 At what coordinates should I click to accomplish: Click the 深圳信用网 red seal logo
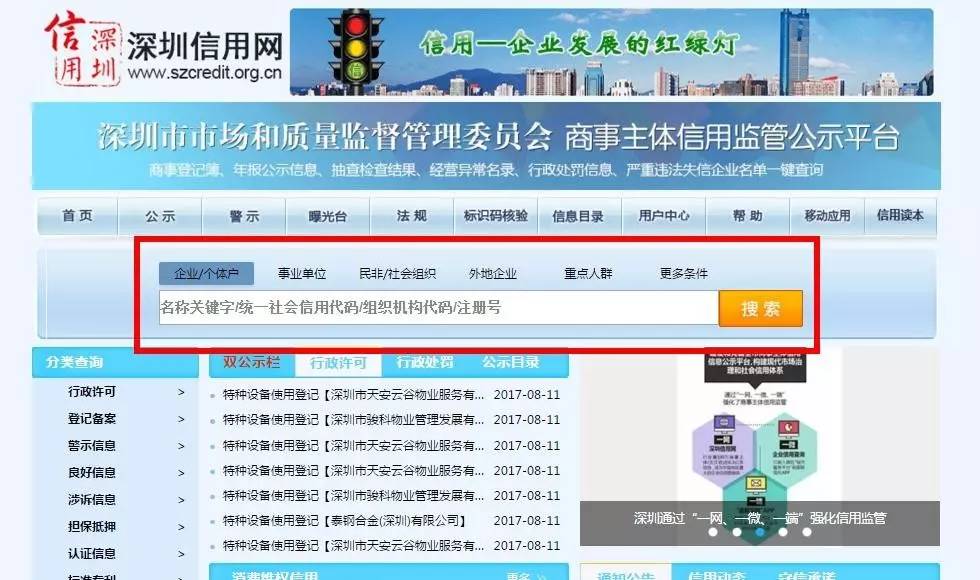tap(82, 50)
